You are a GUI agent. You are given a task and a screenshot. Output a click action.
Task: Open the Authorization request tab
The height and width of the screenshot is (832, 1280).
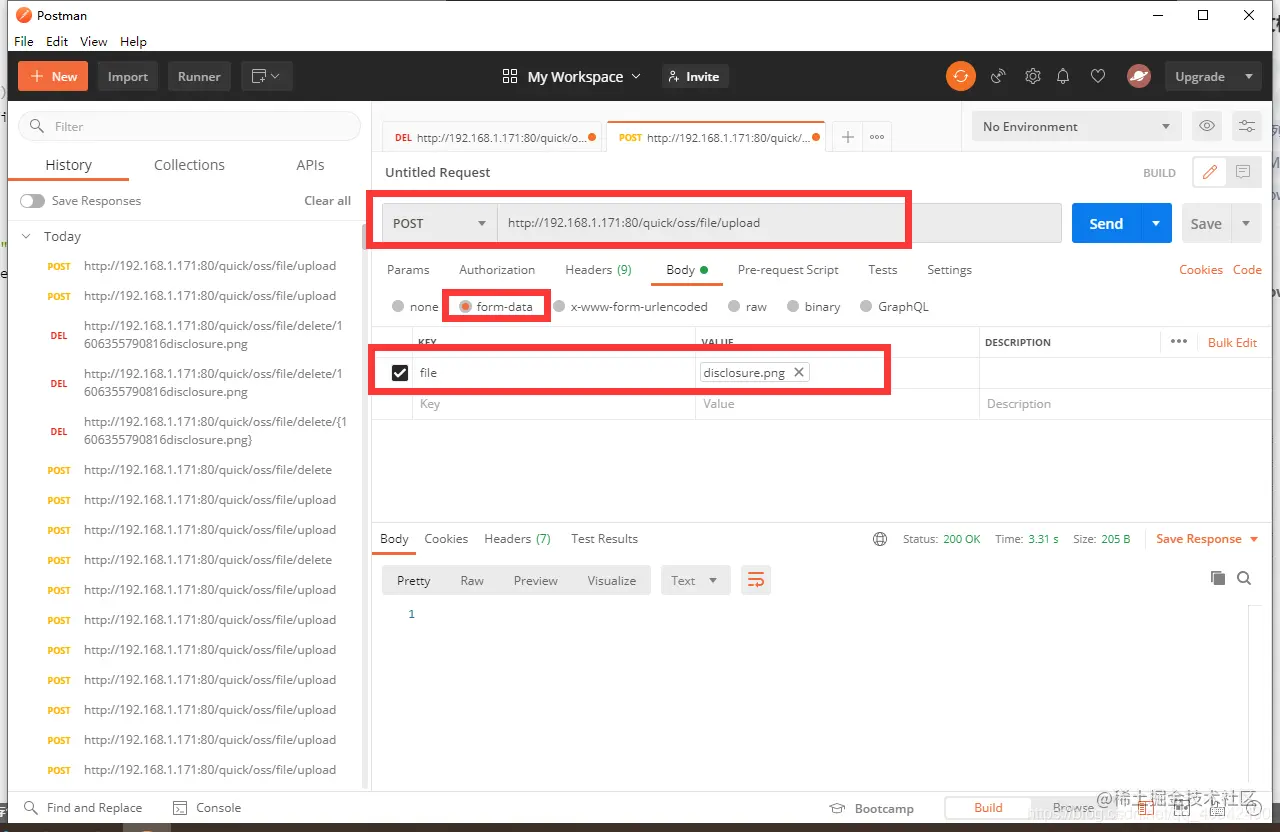point(497,270)
